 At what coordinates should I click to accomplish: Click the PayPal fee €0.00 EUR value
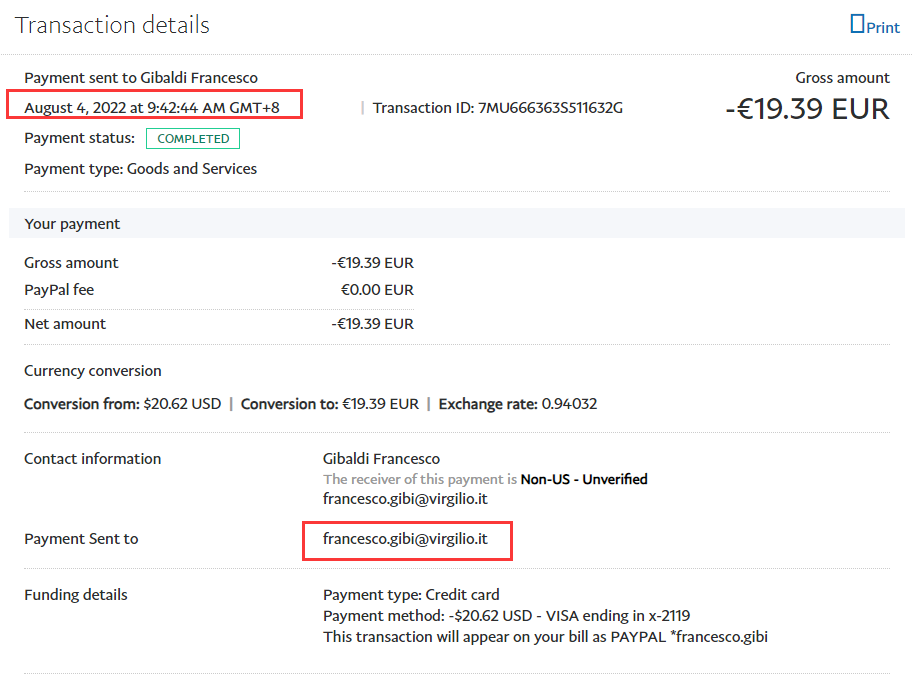(x=377, y=290)
